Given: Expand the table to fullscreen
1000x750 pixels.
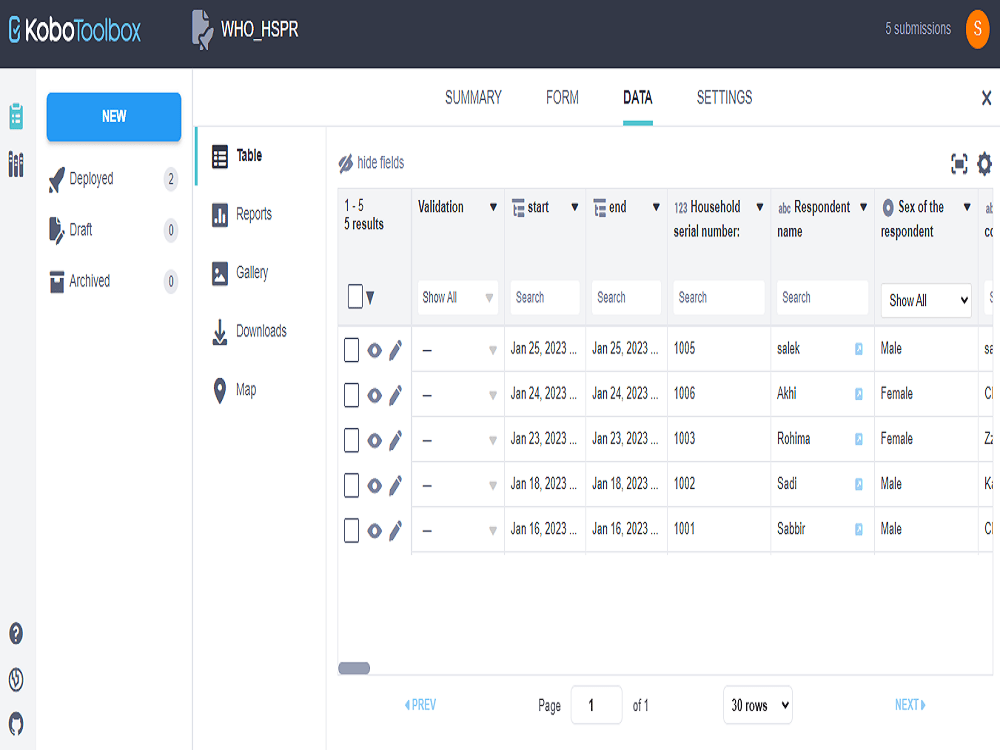Looking at the screenshot, I should coord(958,162).
